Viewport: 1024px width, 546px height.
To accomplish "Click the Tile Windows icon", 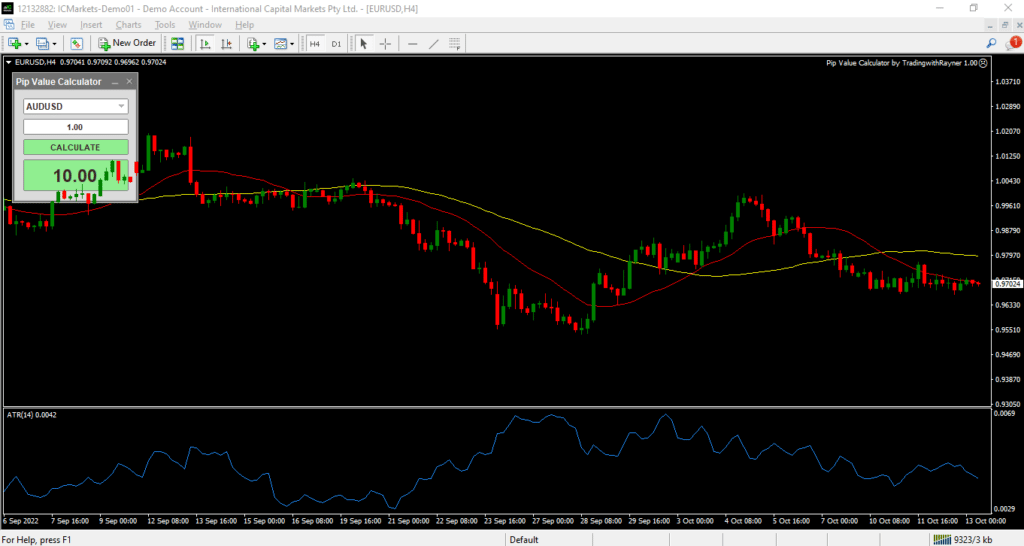I will pyautogui.click(x=177, y=43).
